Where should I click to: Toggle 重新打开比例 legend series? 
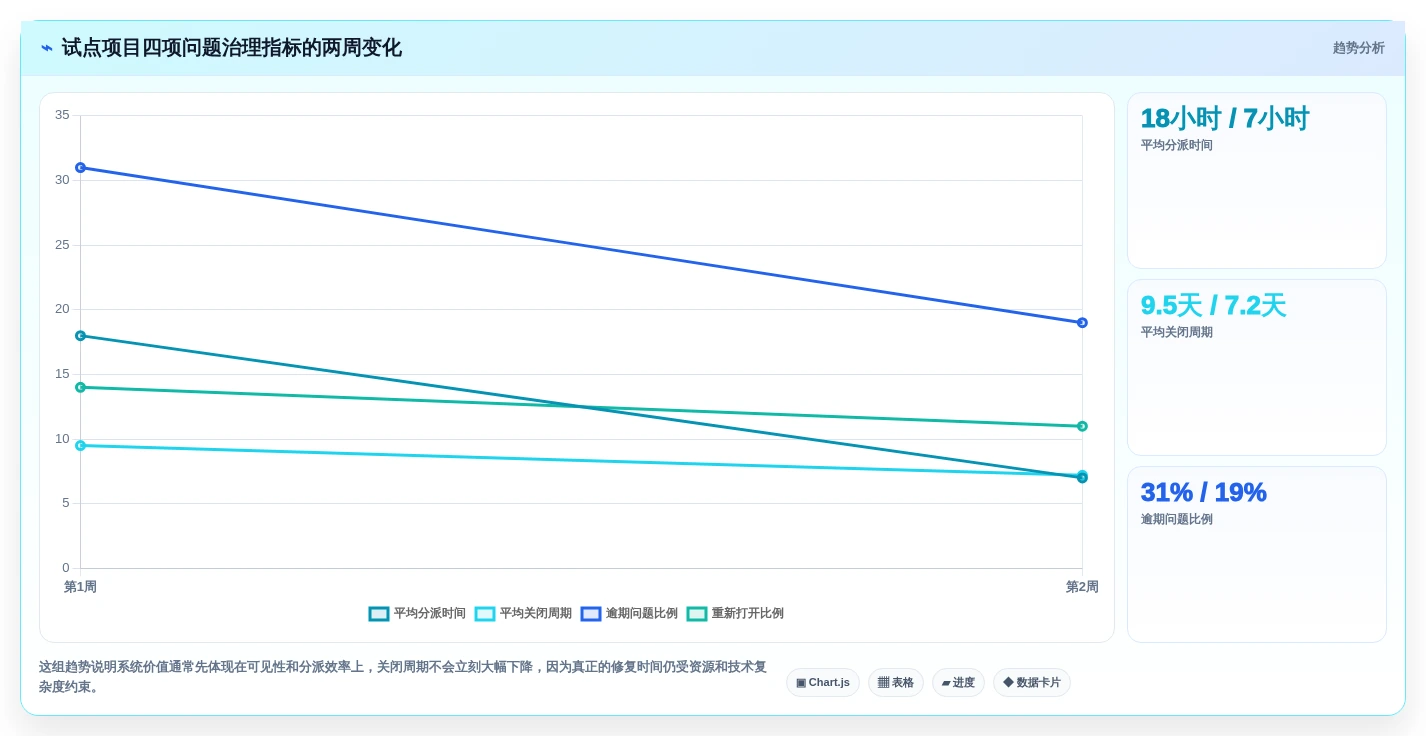tap(735, 613)
